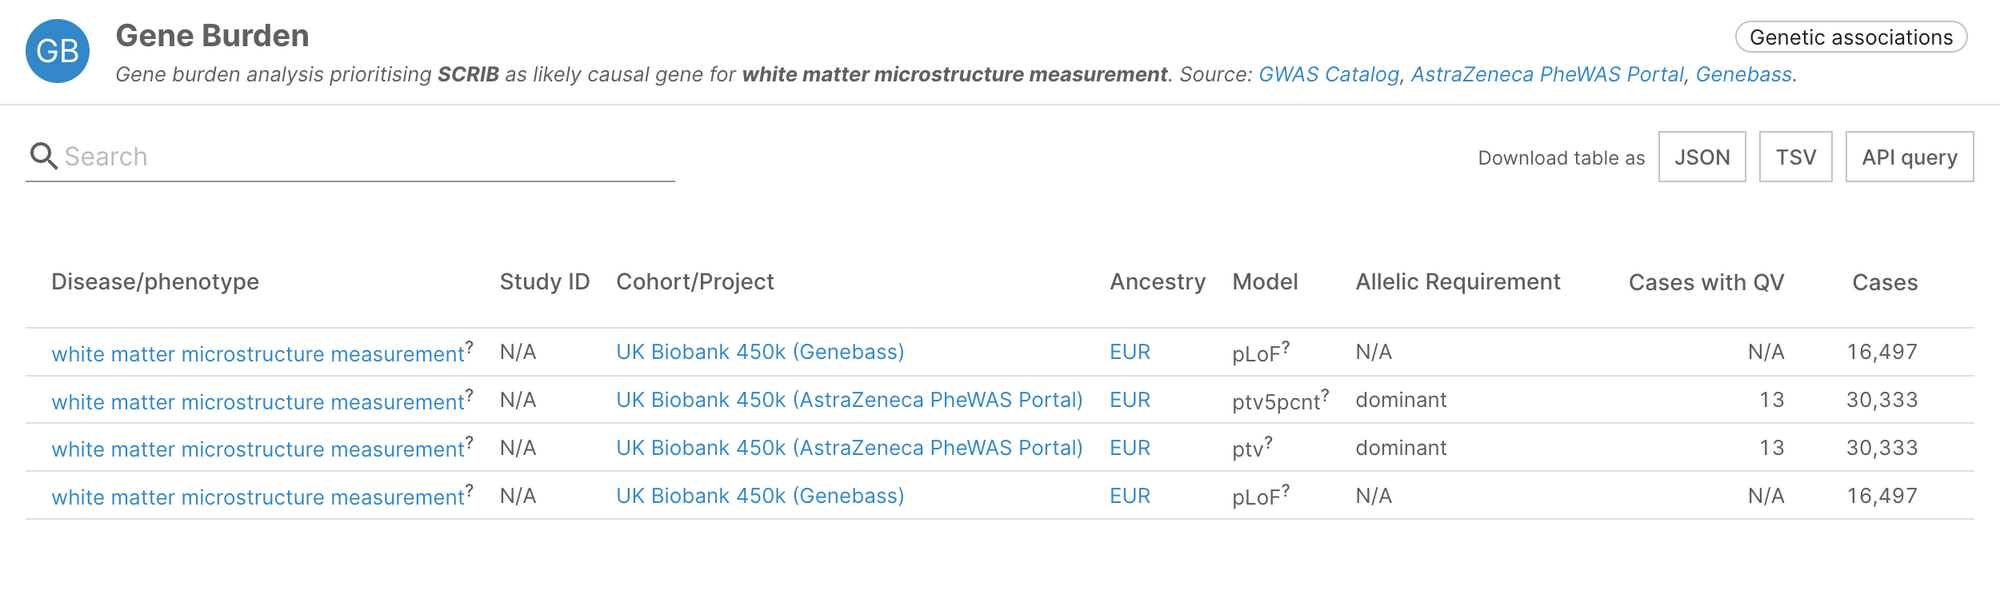Click the question mark after the first phenotype link

[x=469, y=346]
